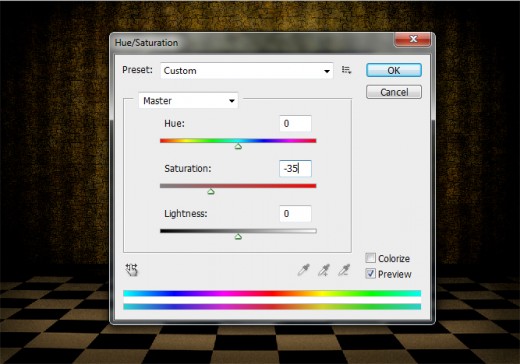Image resolution: width=520 pixels, height=364 pixels.
Task: Click the Lightness: label
Action: click(x=186, y=213)
